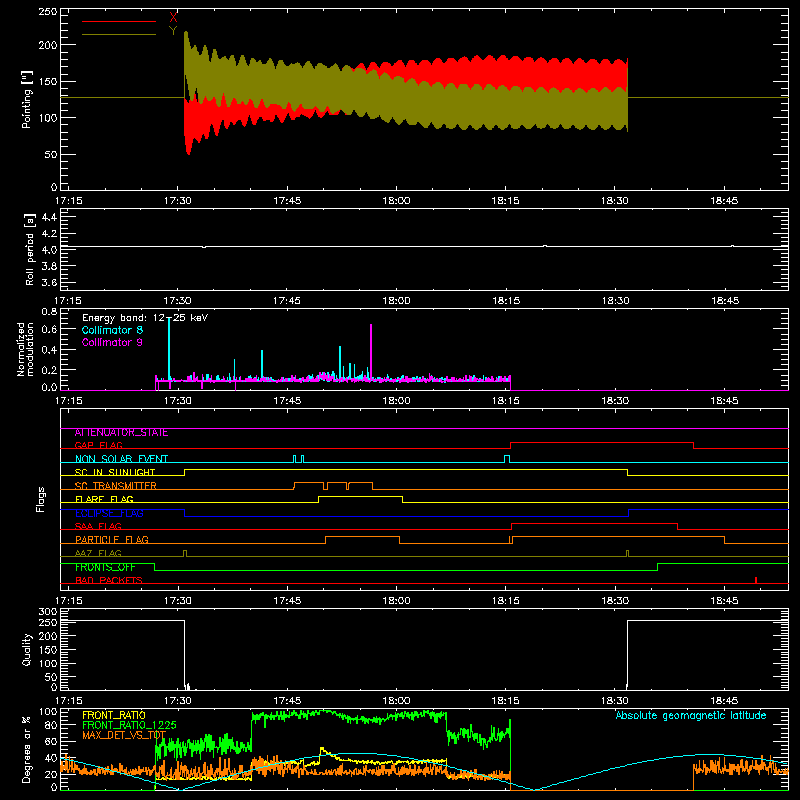Image resolution: width=800 pixels, height=800 pixels.
Task: Click the GAP_FLAG label
Action: 98,445
